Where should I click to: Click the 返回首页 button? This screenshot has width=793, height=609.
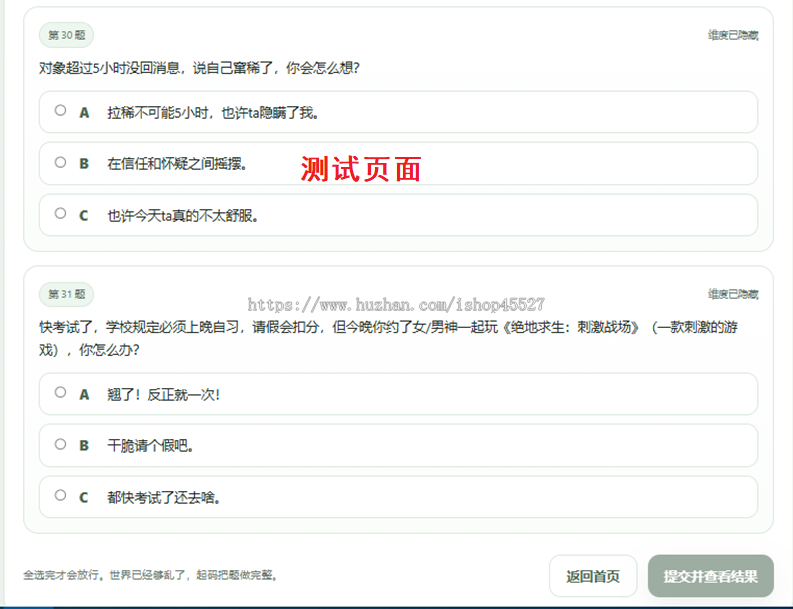coord(593,576)
